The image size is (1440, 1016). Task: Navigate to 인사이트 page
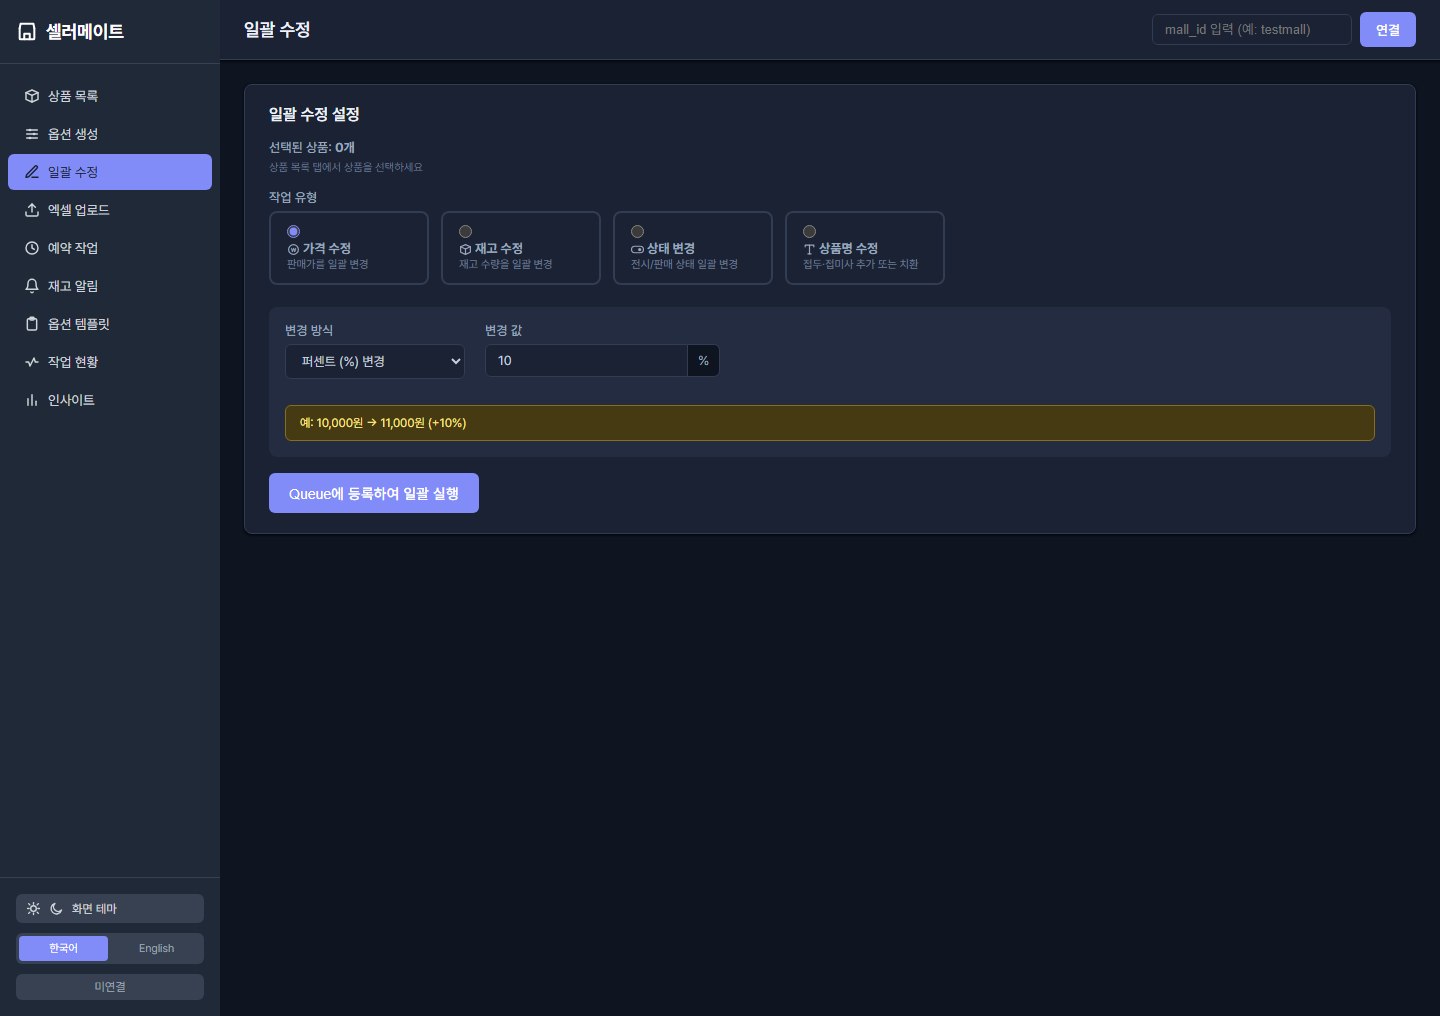[110, 400]
